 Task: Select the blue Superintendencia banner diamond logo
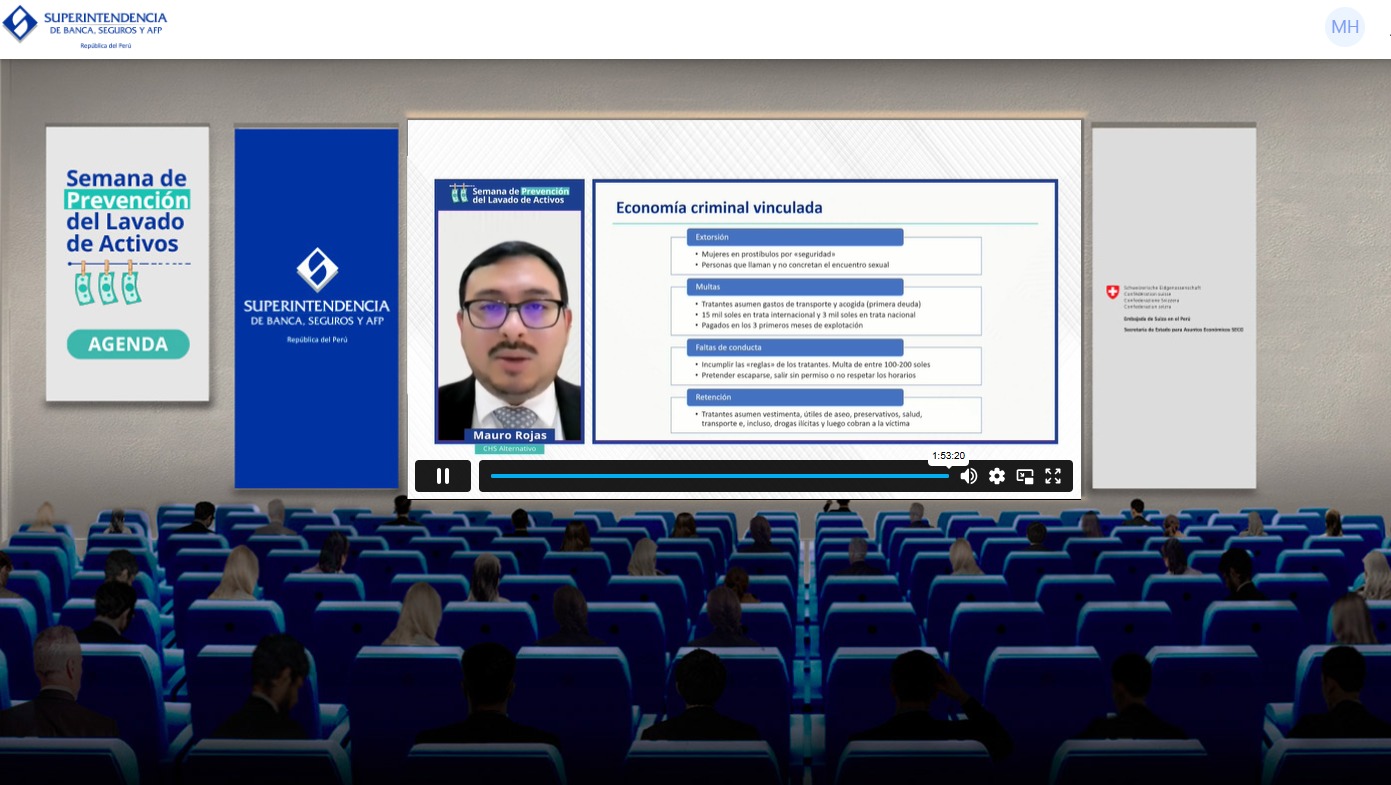(x=317, y=270)
